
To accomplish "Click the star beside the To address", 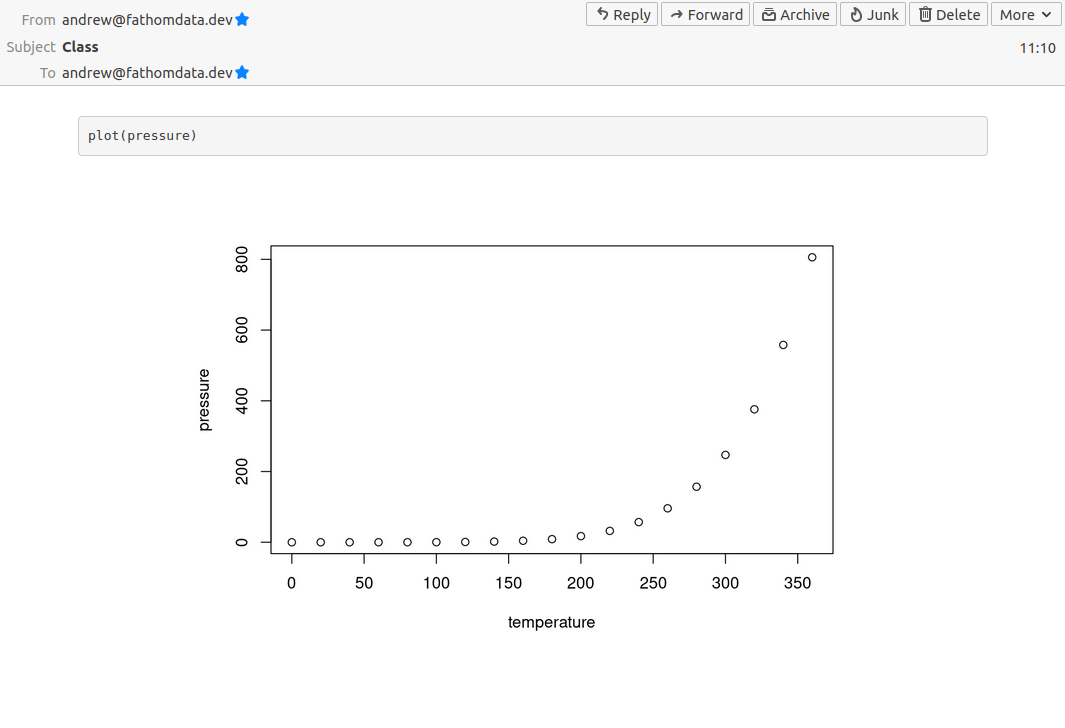I will 242,73.
